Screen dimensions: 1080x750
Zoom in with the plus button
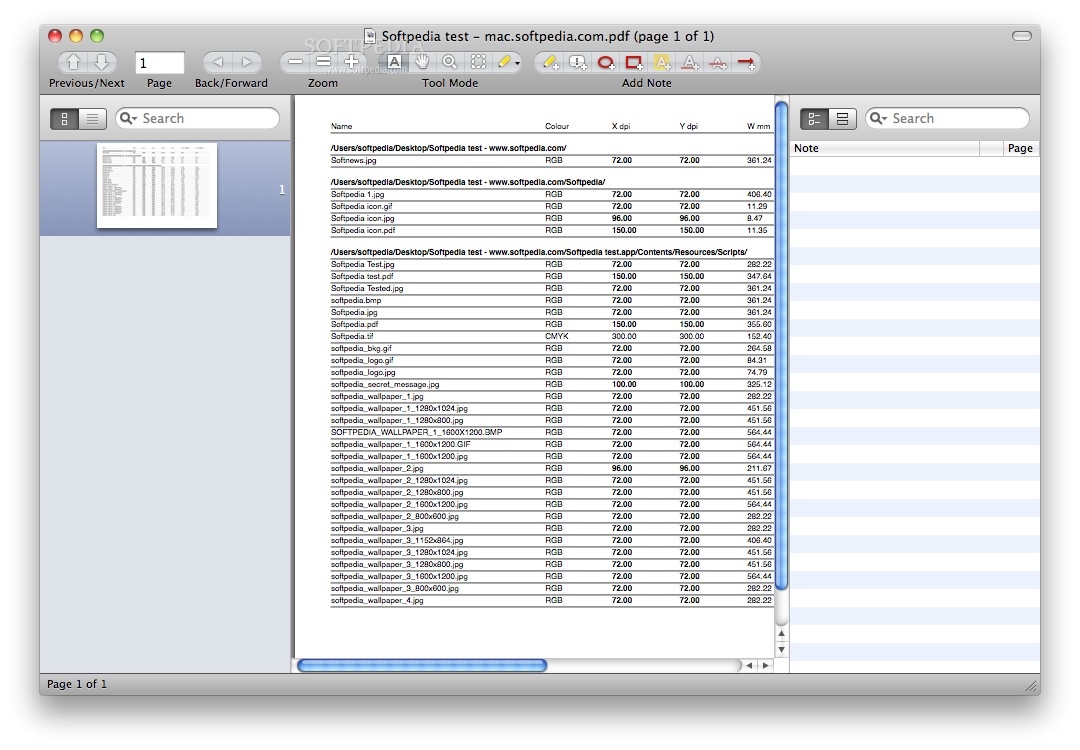click(351, 62)
